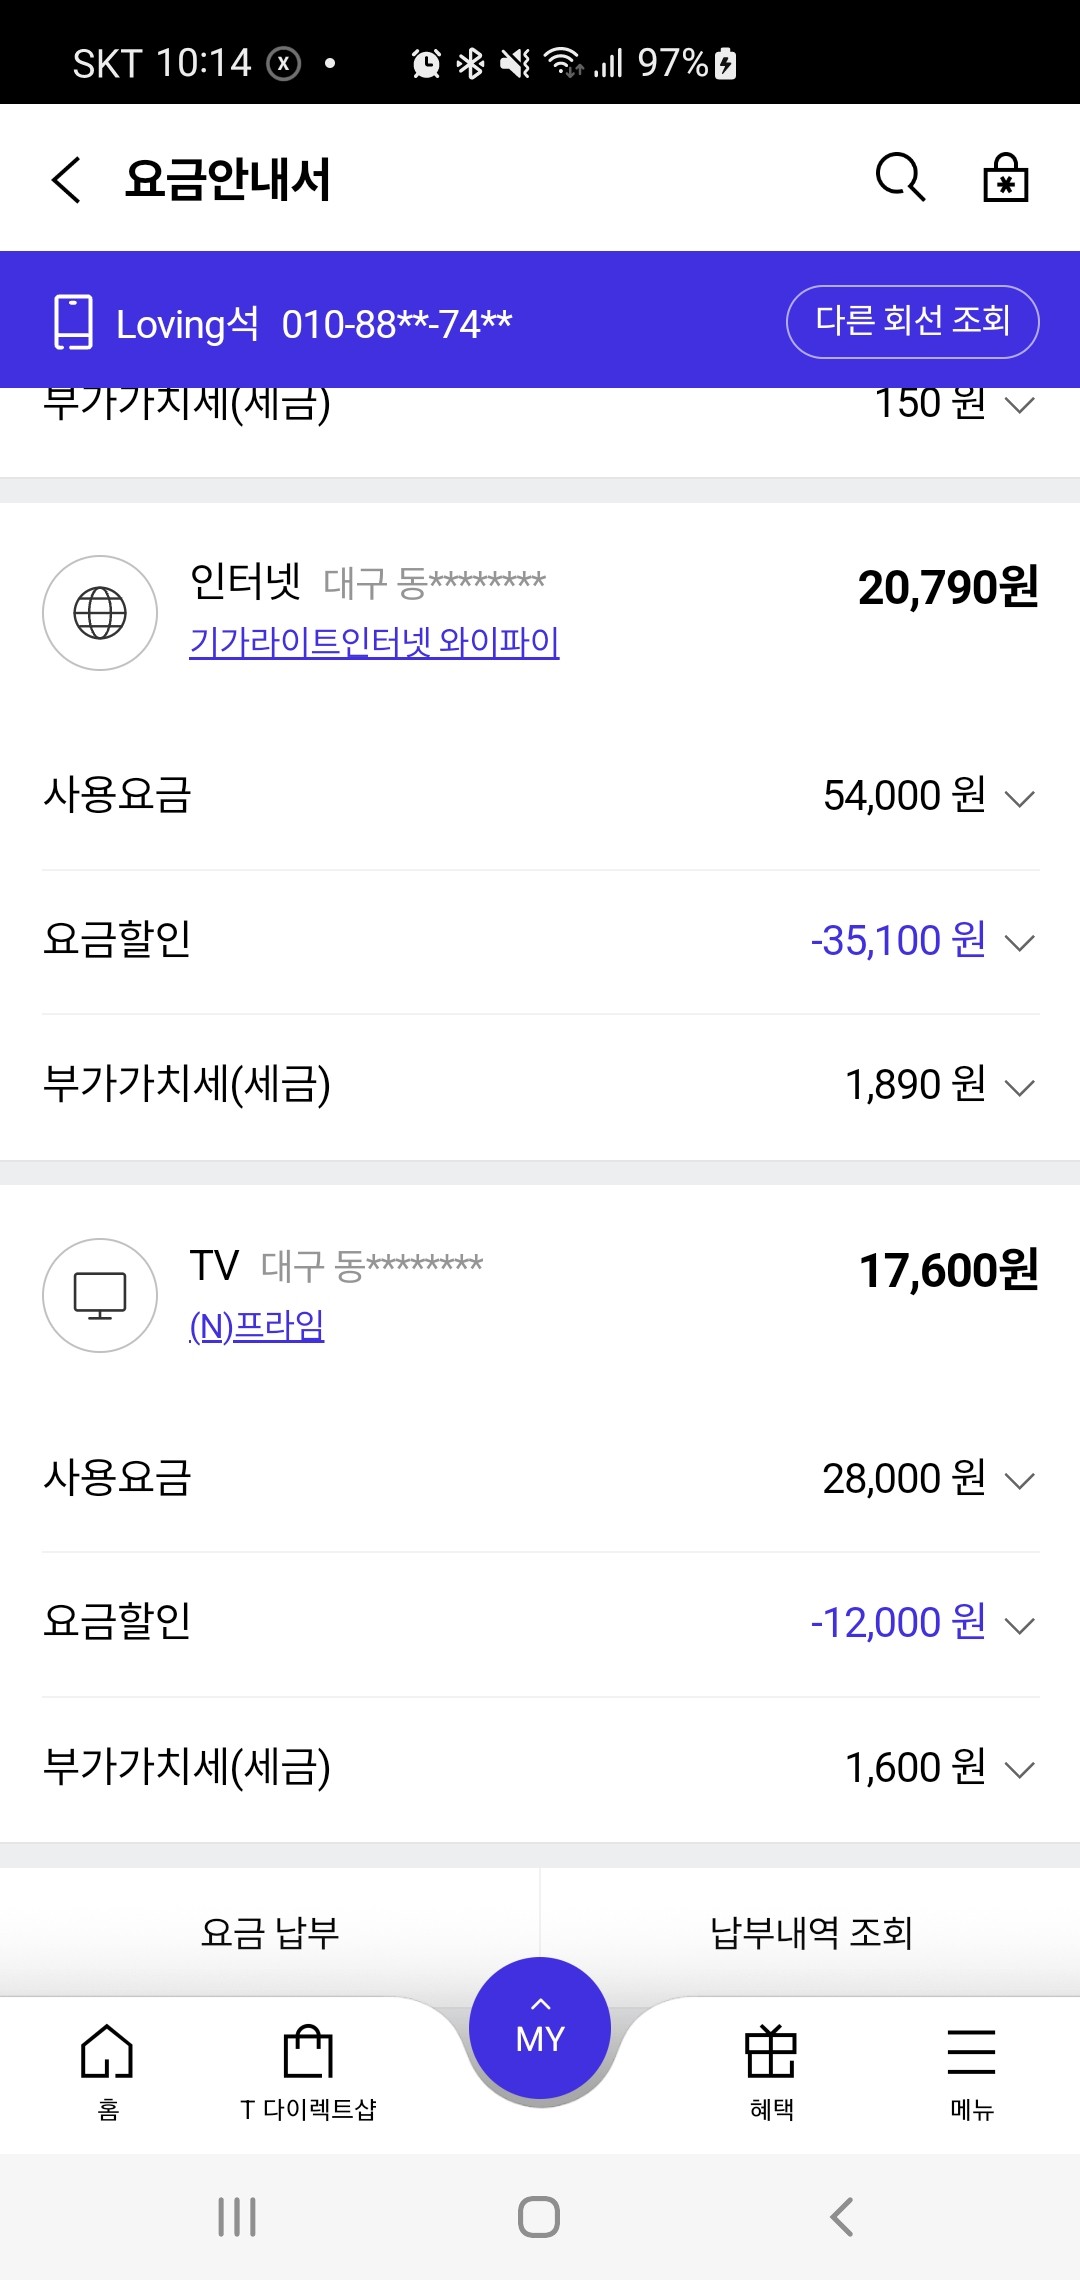Tap the purple MY floating button
The image size is (1080, 2280).
coord(540,2028)
